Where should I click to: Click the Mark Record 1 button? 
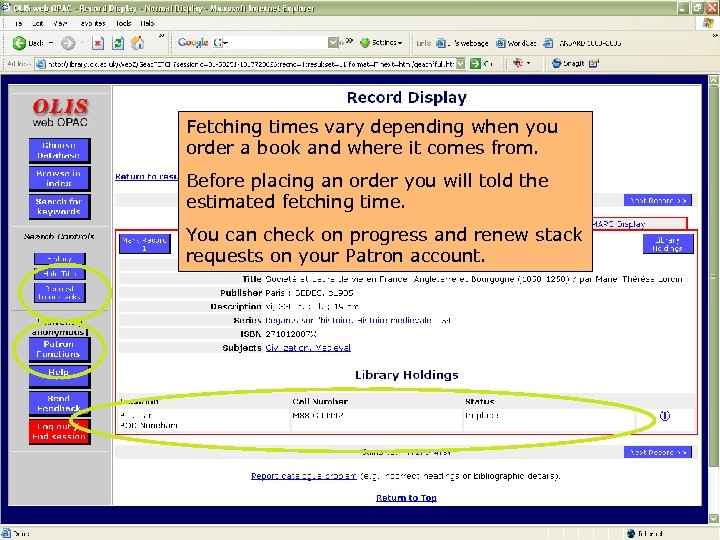145,244
